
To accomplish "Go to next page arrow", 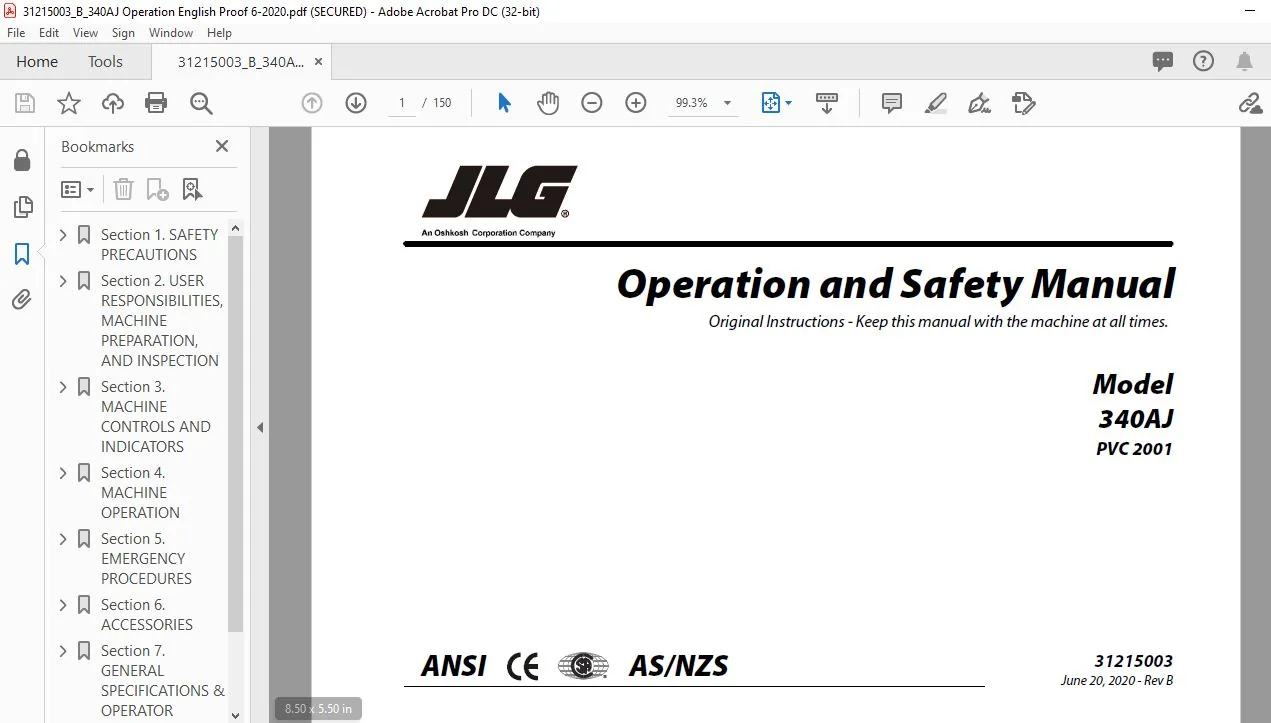I will (x=356, y=103).
